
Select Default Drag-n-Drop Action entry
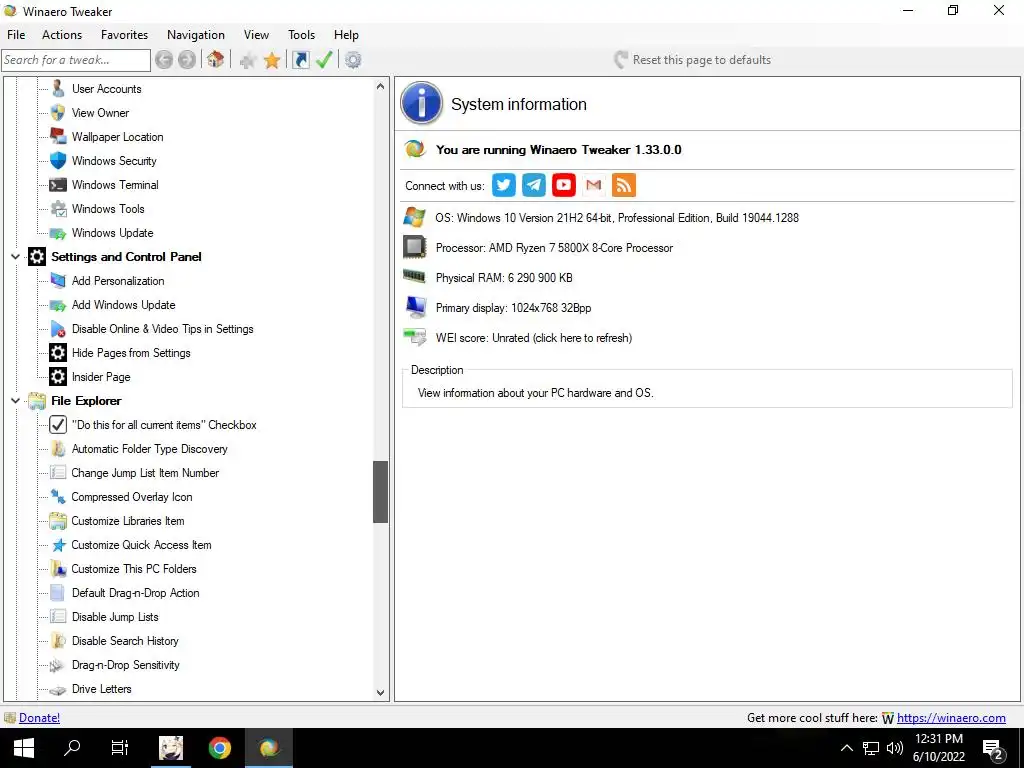click(x=135, y=593)
